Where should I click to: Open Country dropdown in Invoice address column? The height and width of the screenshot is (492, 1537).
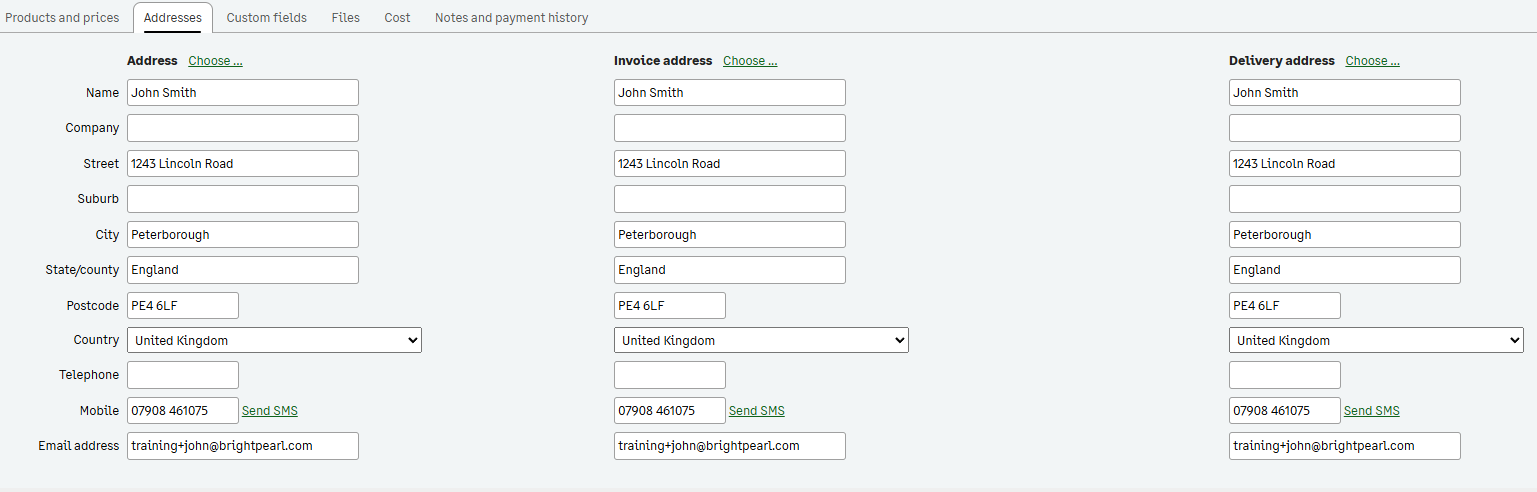pos(761,340)
